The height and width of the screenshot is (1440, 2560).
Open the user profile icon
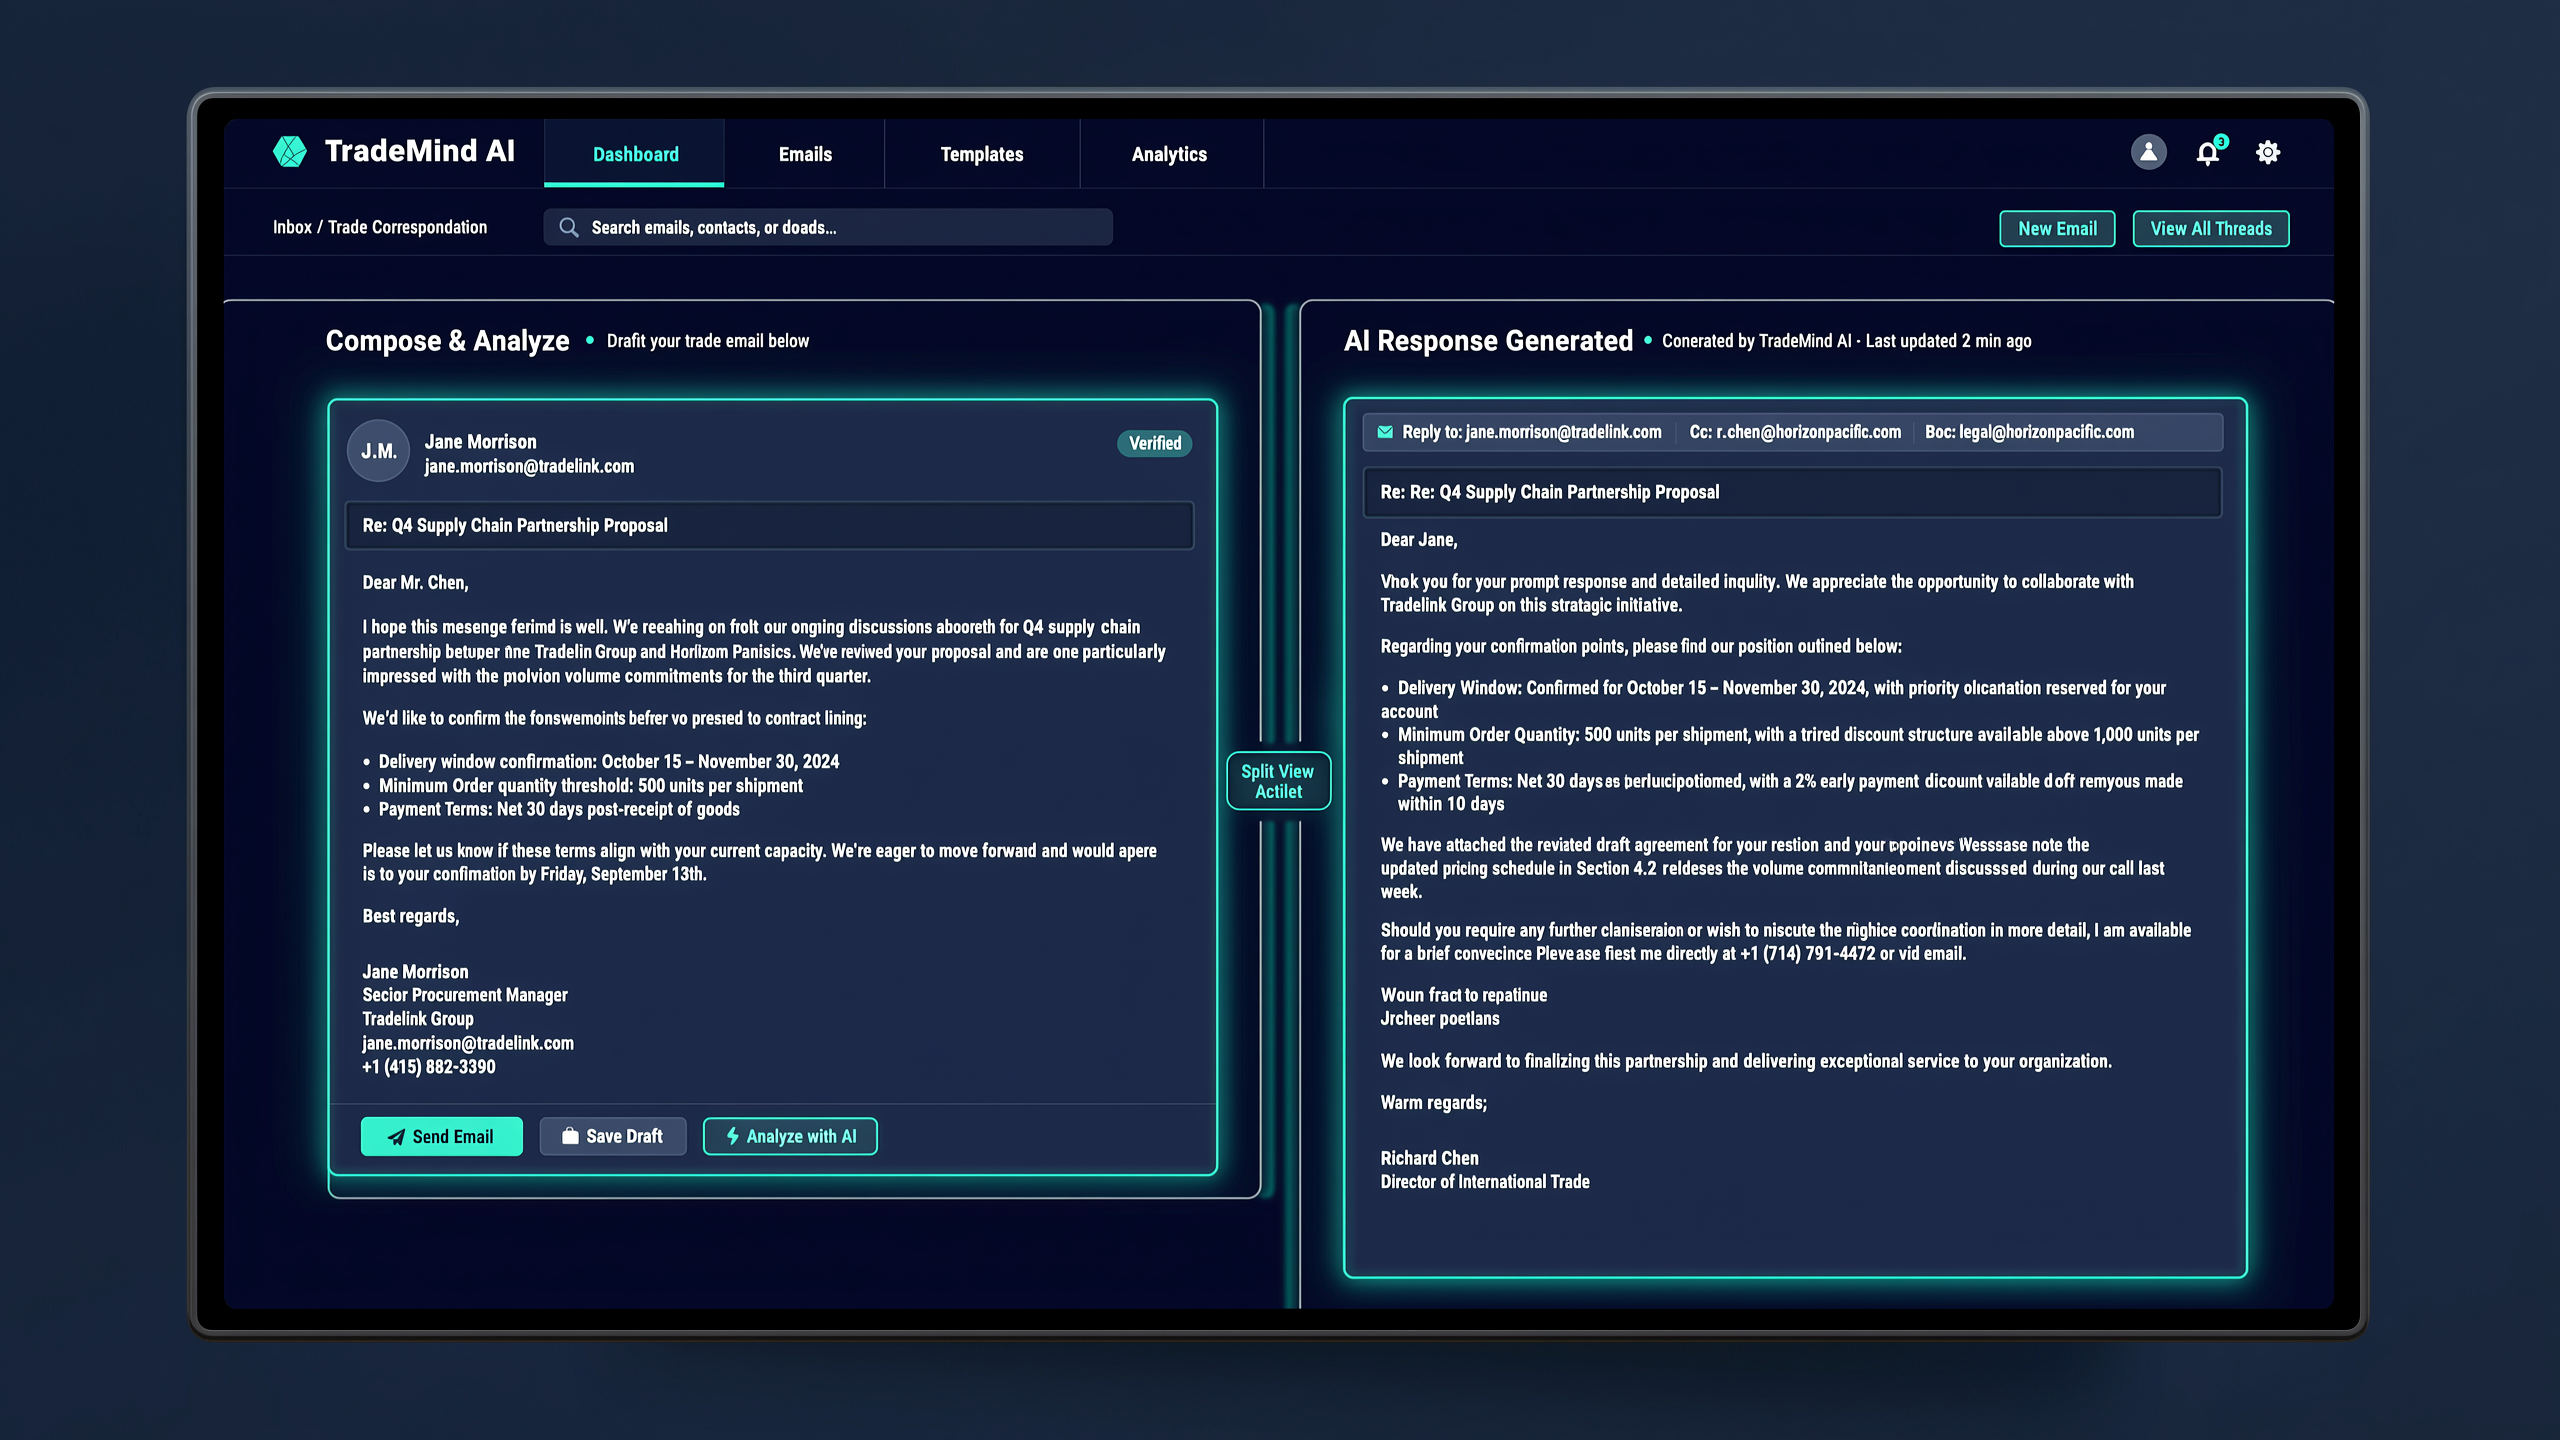tap(2148, 152)
